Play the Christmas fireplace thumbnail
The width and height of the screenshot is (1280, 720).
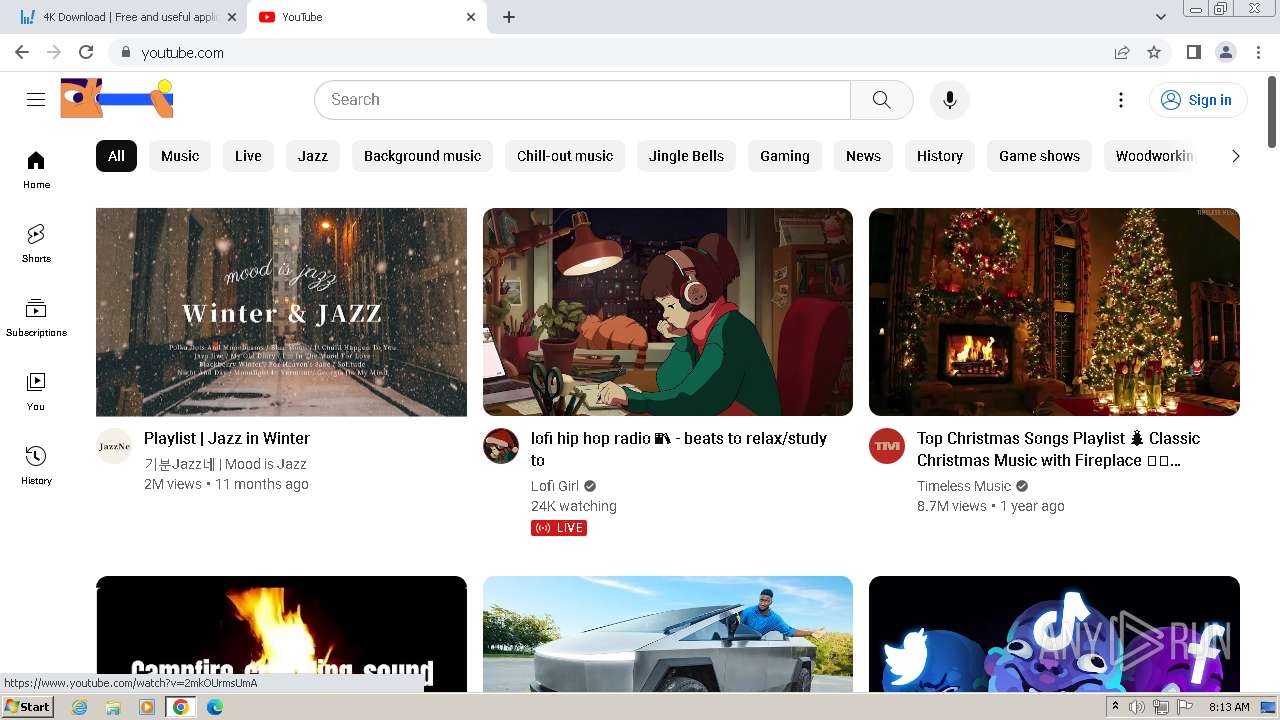(1054, 312)
